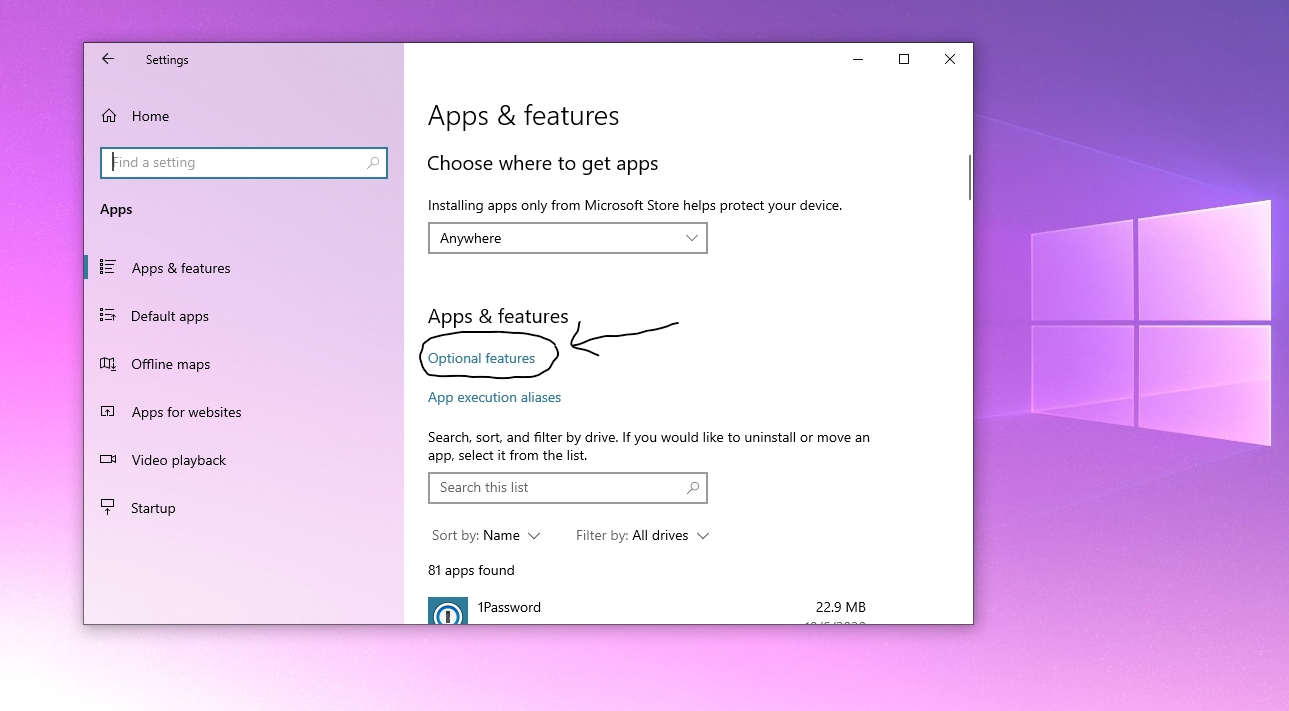The width and height of the screenshot is (1289, 711).
Task: Click the magnifier in Find a setting box
Action: (373, 162)
